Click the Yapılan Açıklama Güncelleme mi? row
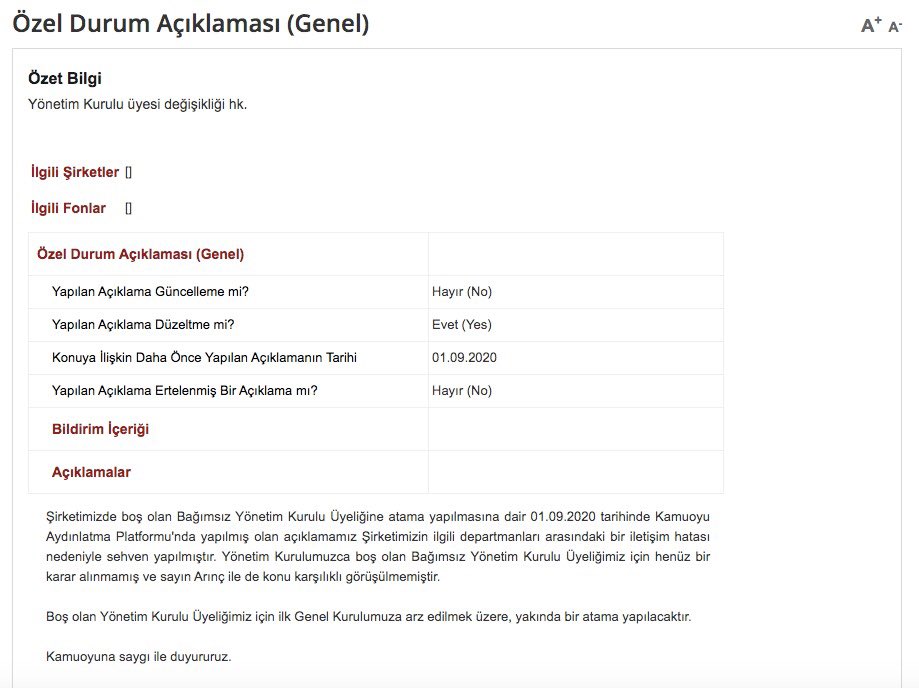The width and height of the screenshot is (919, 688). click(150, 292)
